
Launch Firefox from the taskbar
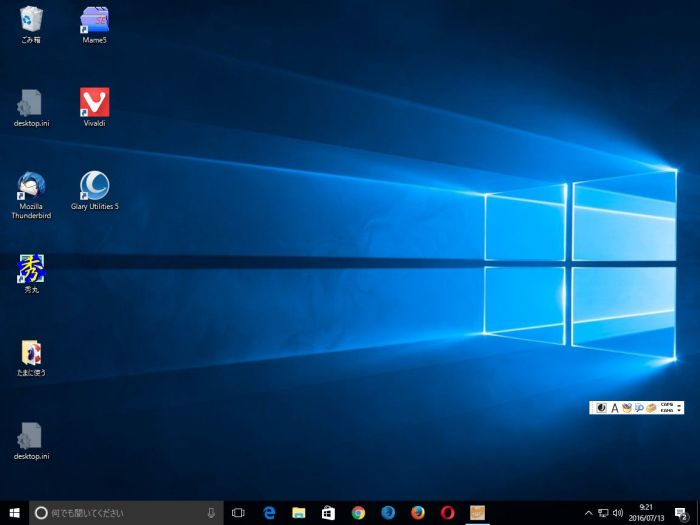(x=418, y=513)
